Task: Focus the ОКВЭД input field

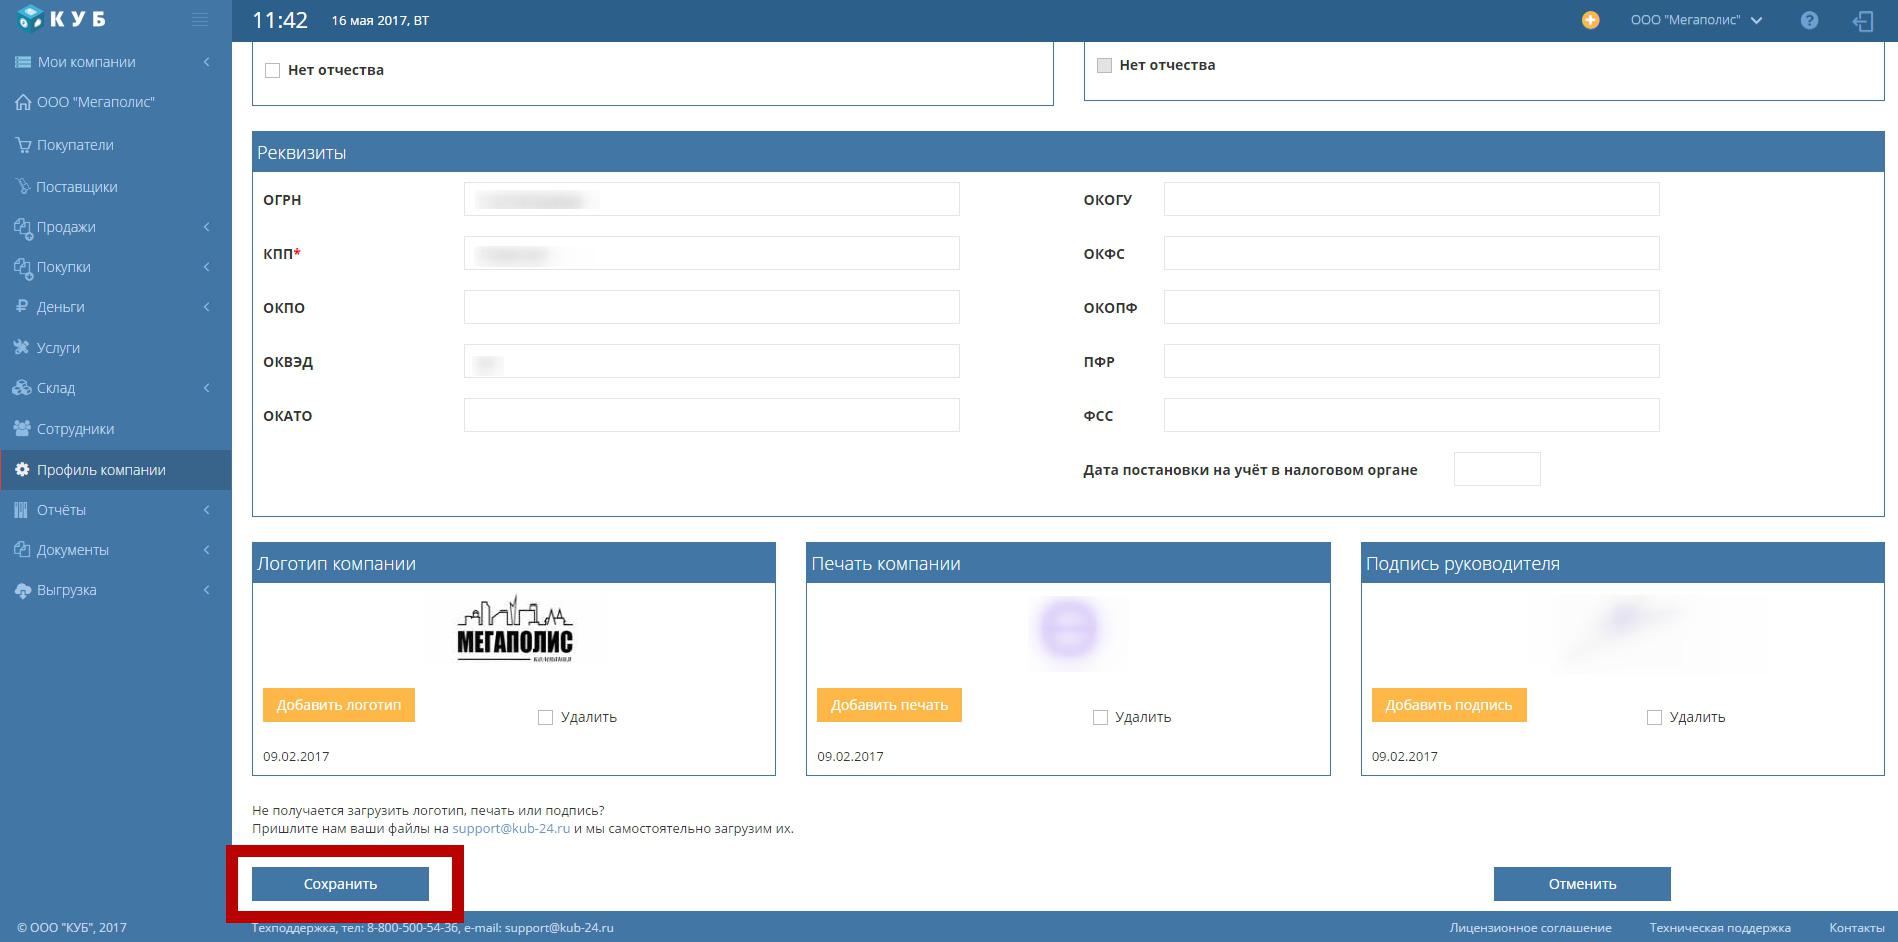Action: [x=712, y=361]
